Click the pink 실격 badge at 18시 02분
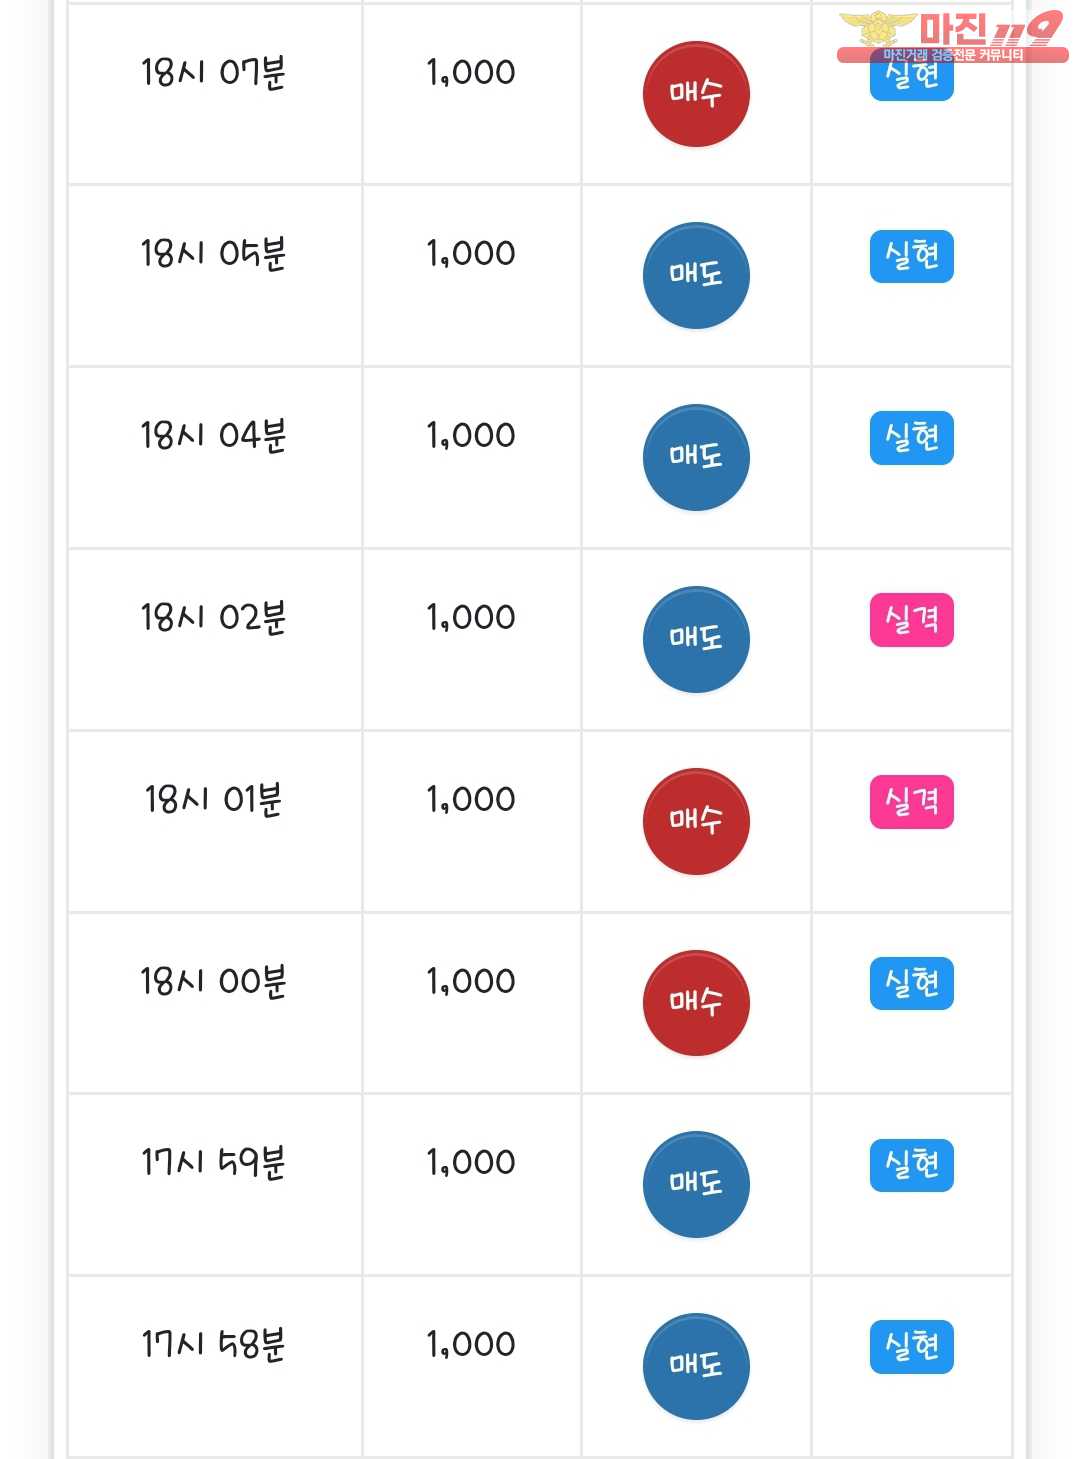Screen dimensions: 1080x1459 911,620
